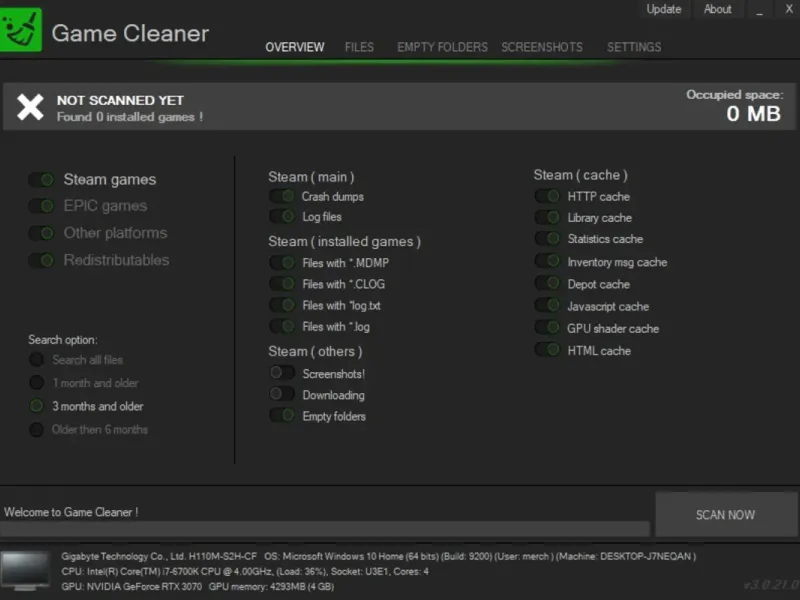Select 1 month and older radio option
This screenshot has width=800, height=600.
36,383
